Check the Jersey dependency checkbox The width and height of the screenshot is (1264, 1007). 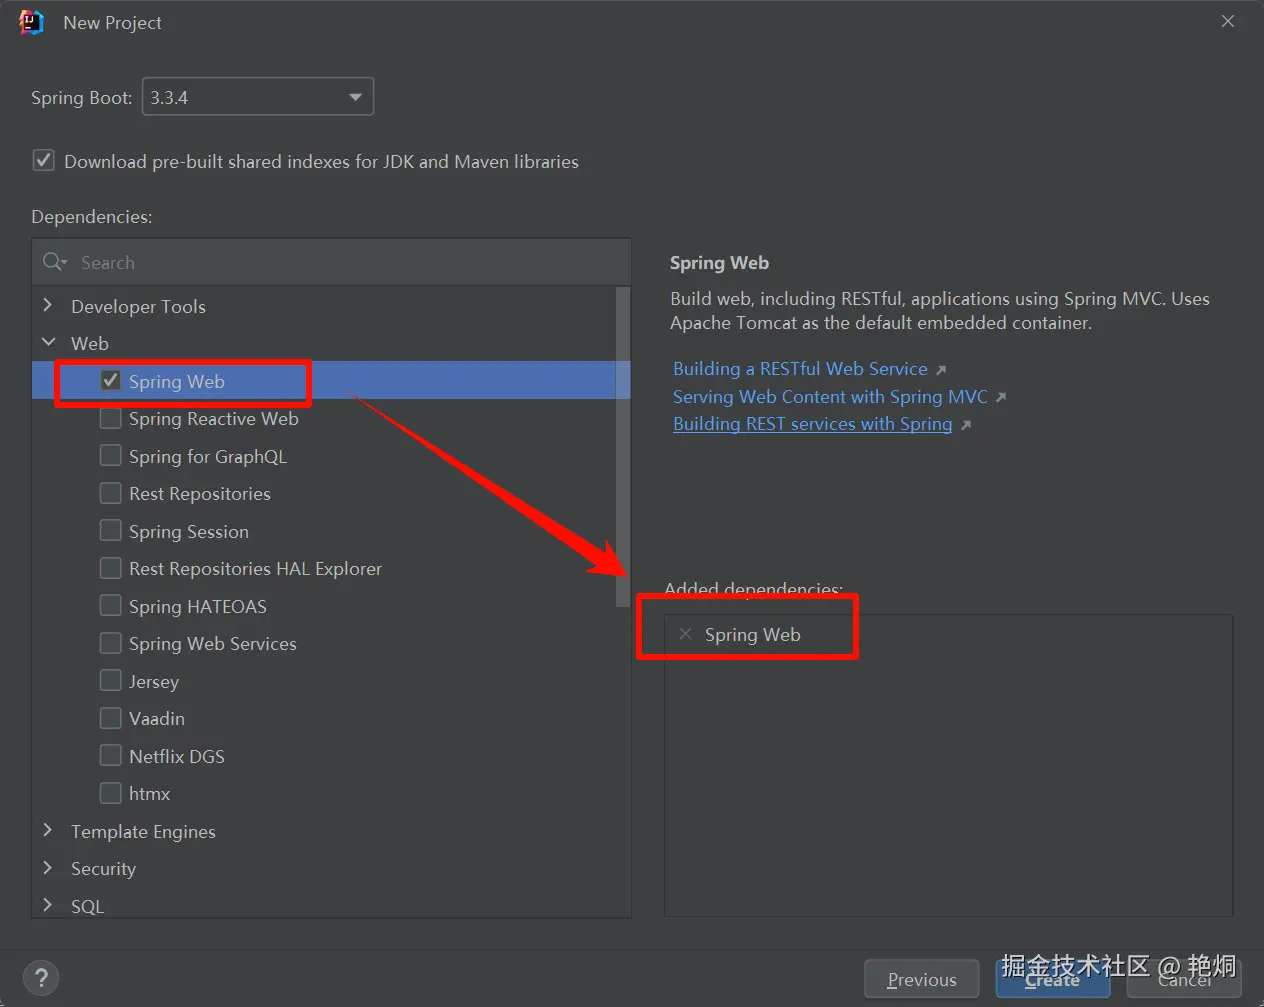(x=111, y=681)
